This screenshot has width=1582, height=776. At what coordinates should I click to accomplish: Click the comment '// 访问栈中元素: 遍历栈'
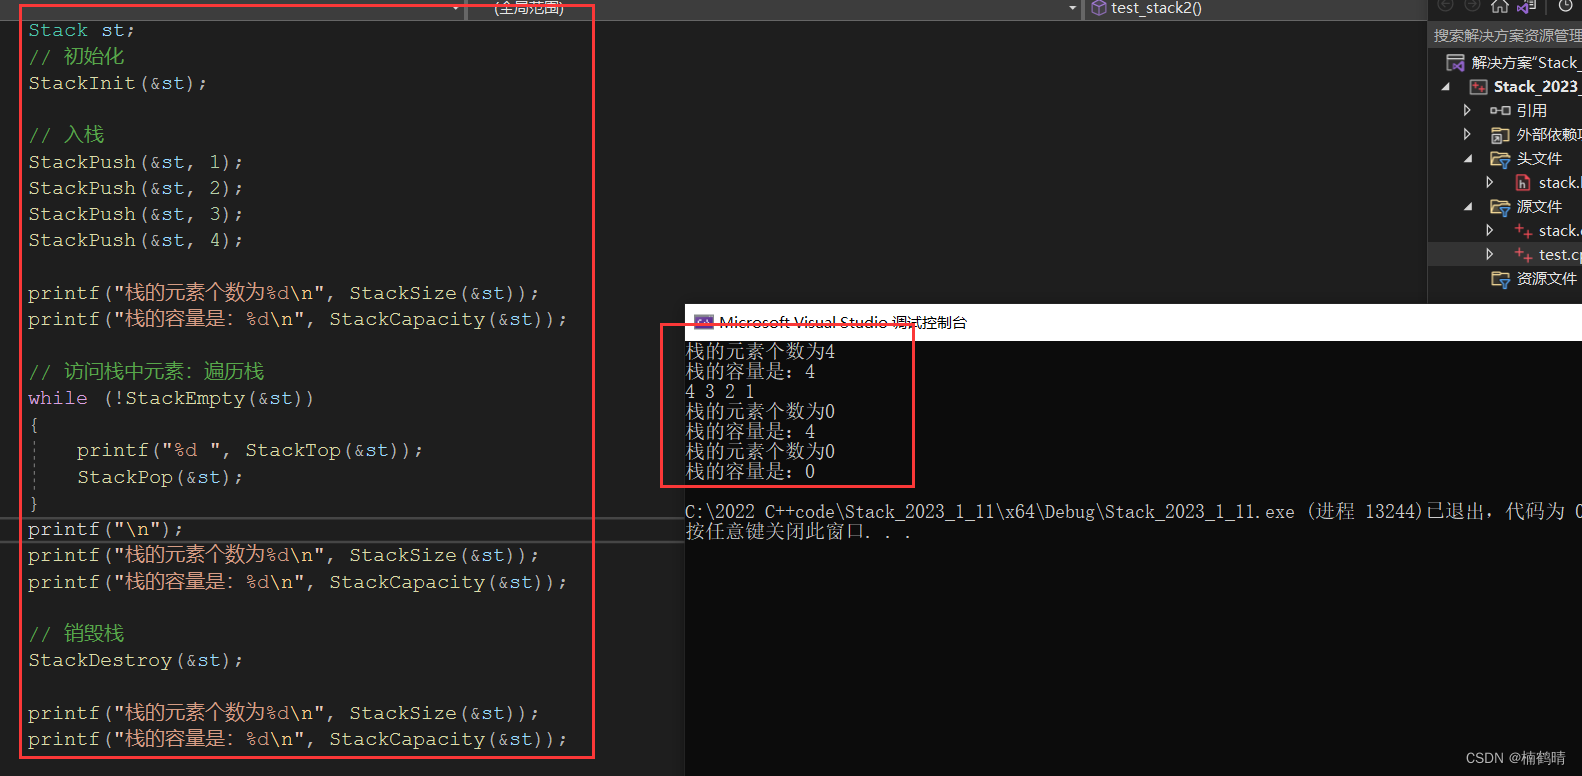(x=146, y=372)
